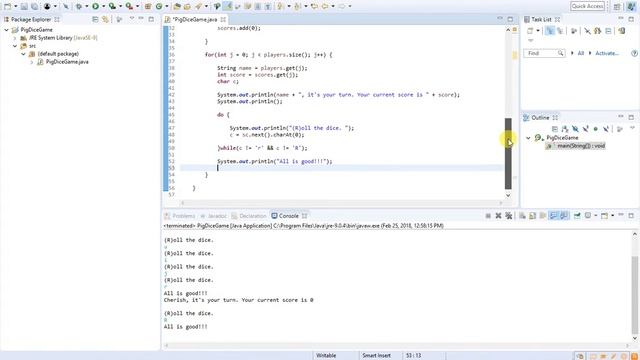Expand JRE System Library node
The image size is (640, 360).
point(15,38)
